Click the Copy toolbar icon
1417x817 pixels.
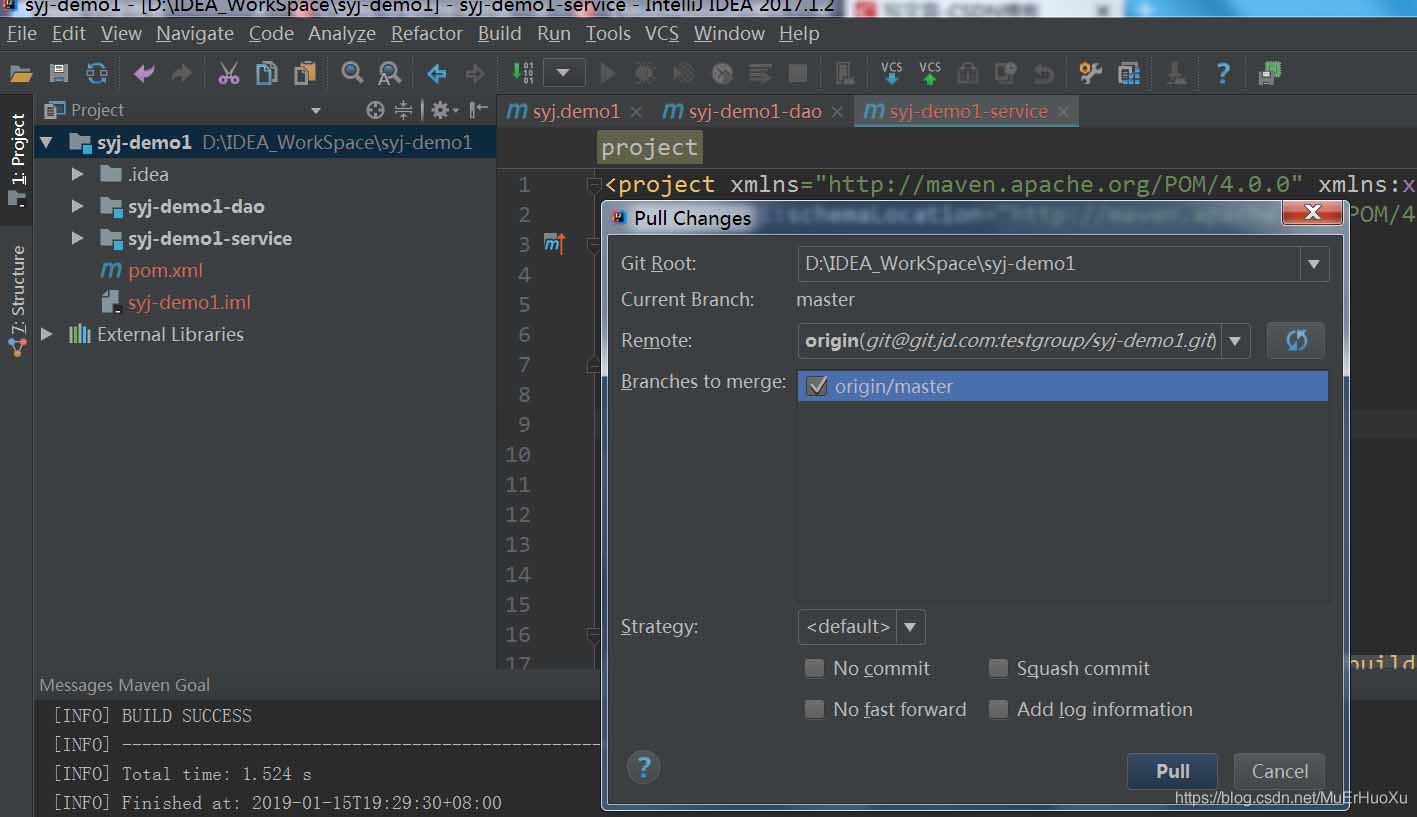267,73
